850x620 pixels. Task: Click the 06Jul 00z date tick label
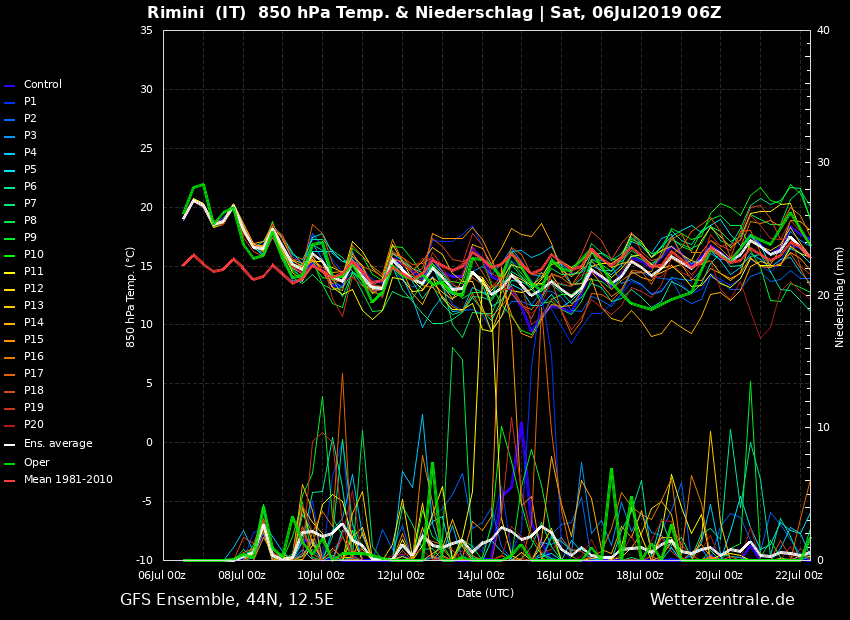tap(162, 576)
